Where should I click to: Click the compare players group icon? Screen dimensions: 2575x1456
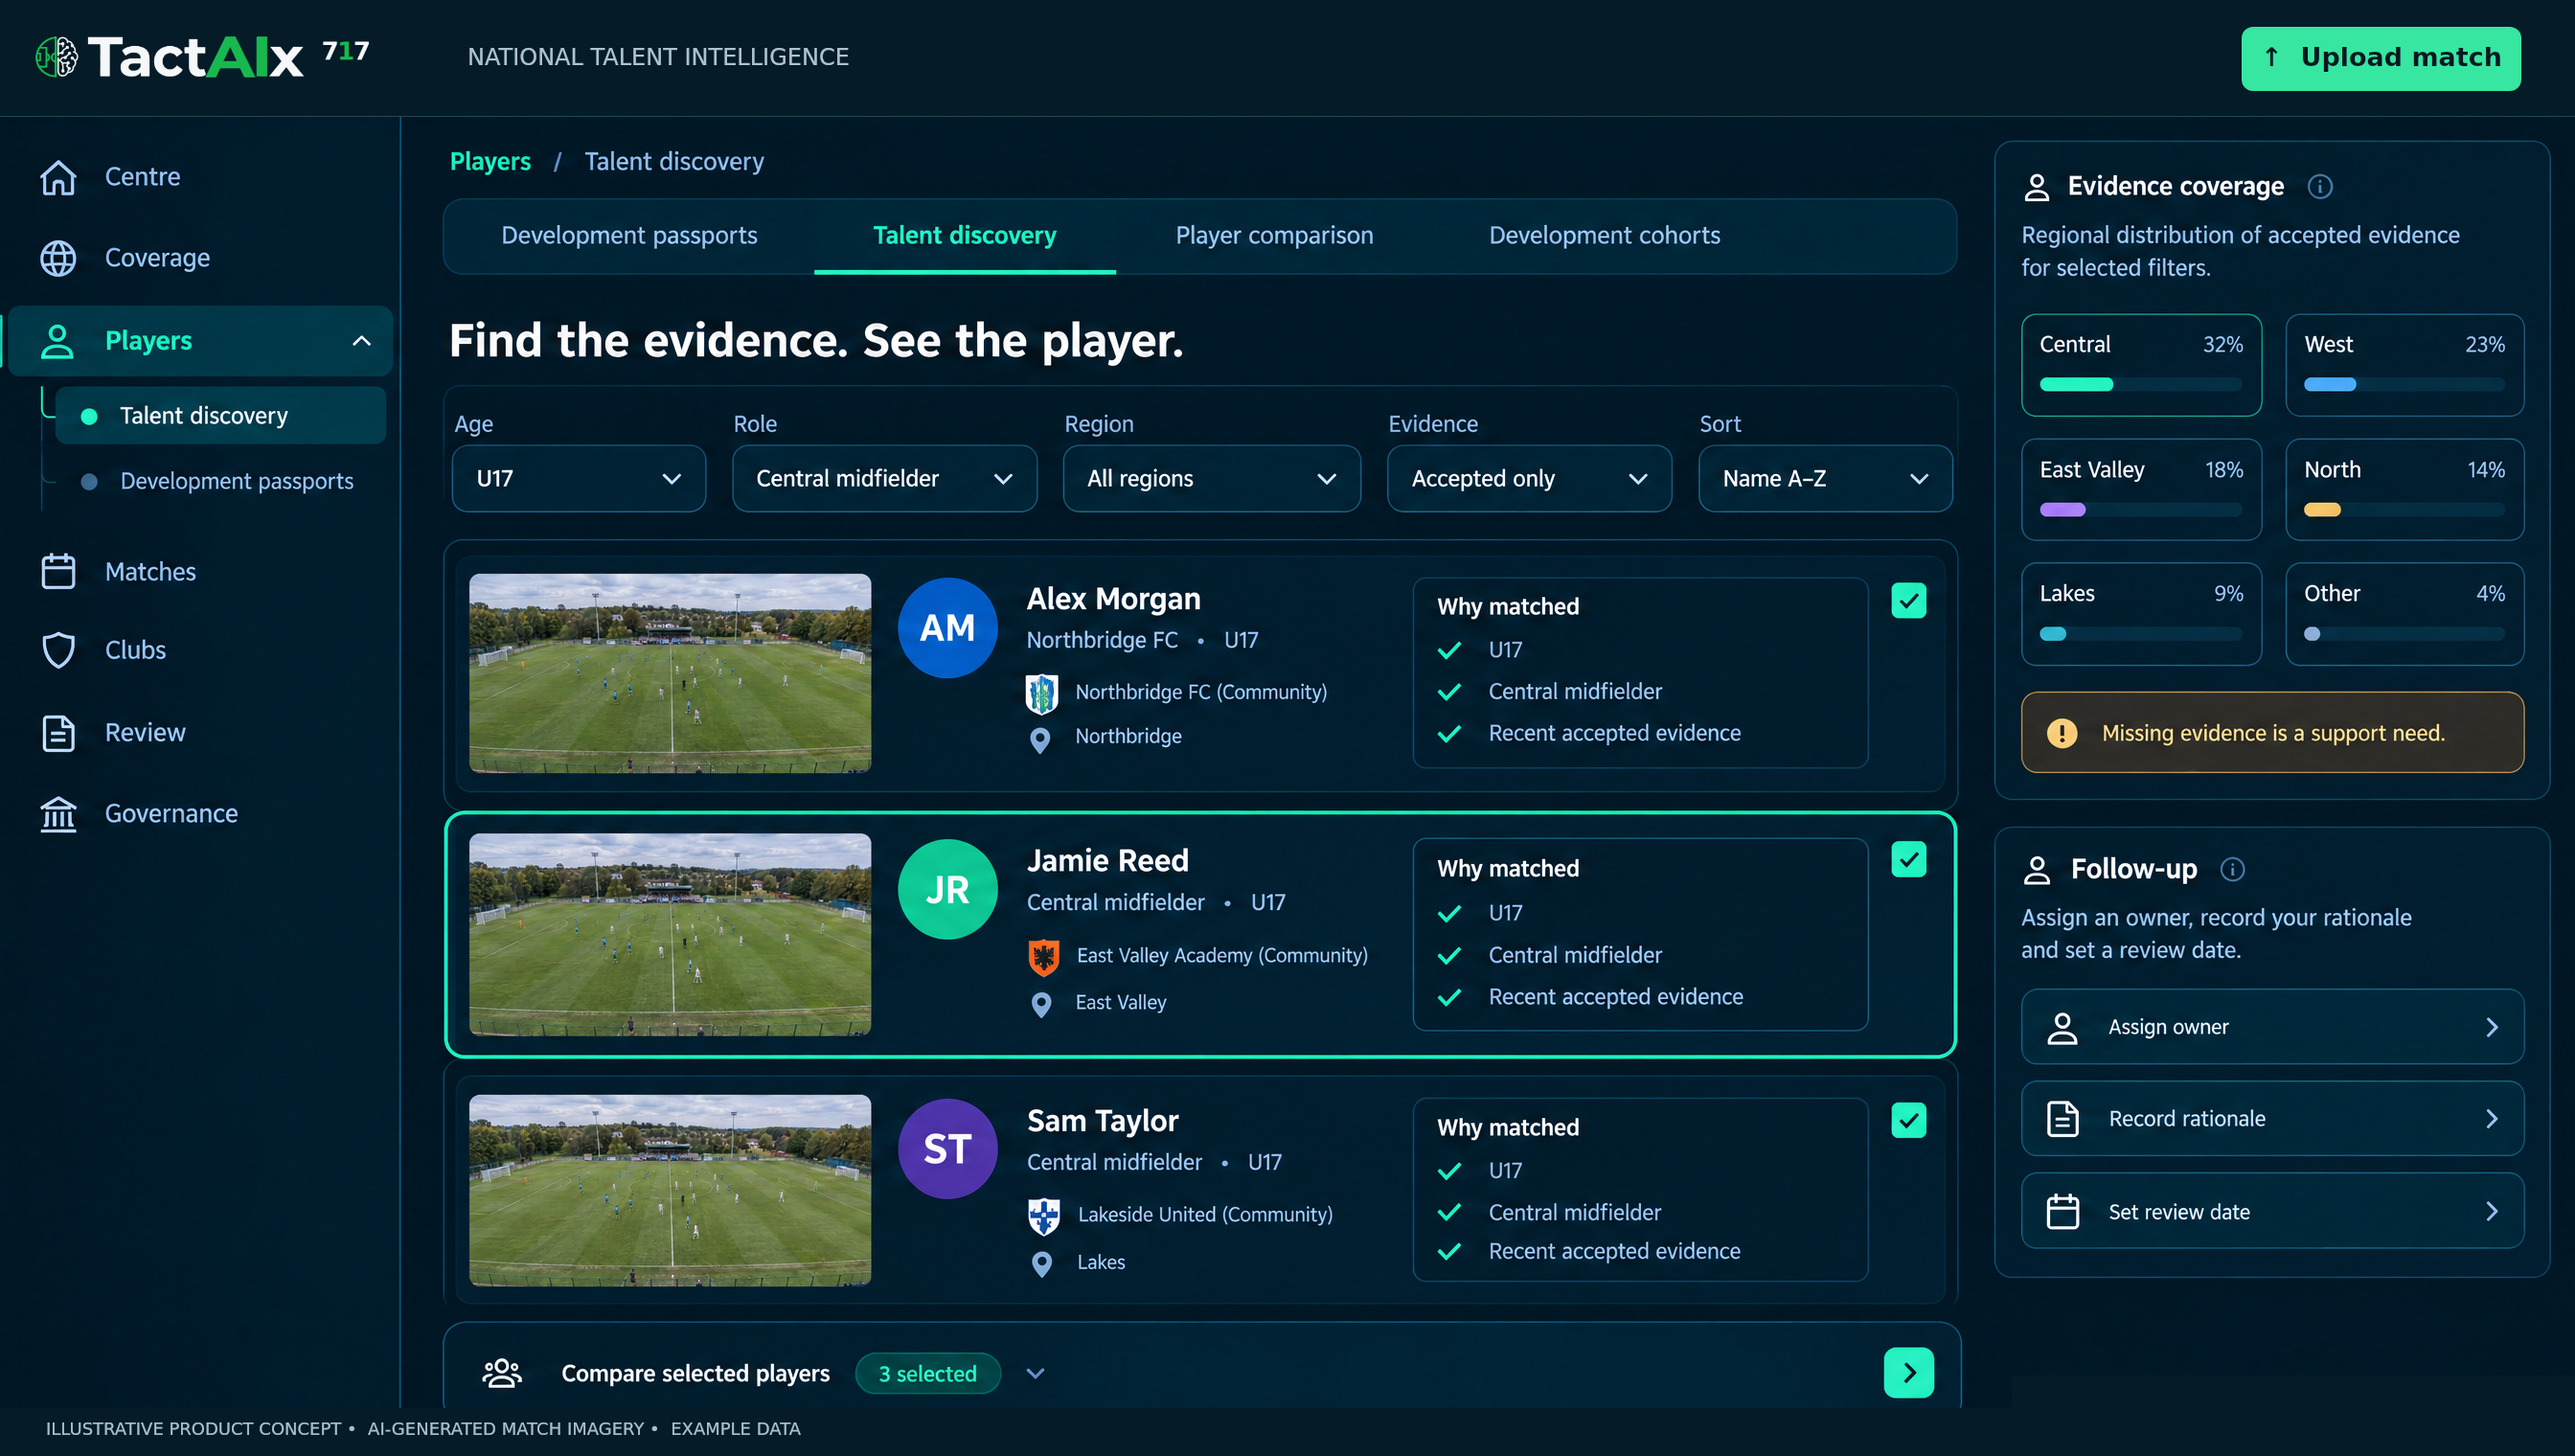[502, 1373]
